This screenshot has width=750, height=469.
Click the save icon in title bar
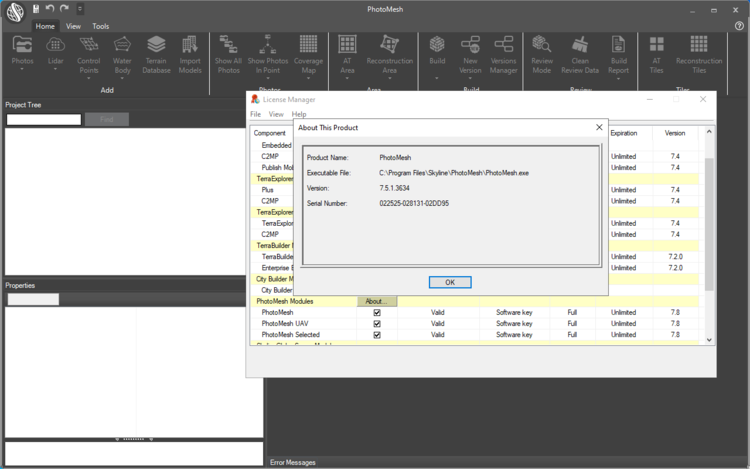(36, 9)
